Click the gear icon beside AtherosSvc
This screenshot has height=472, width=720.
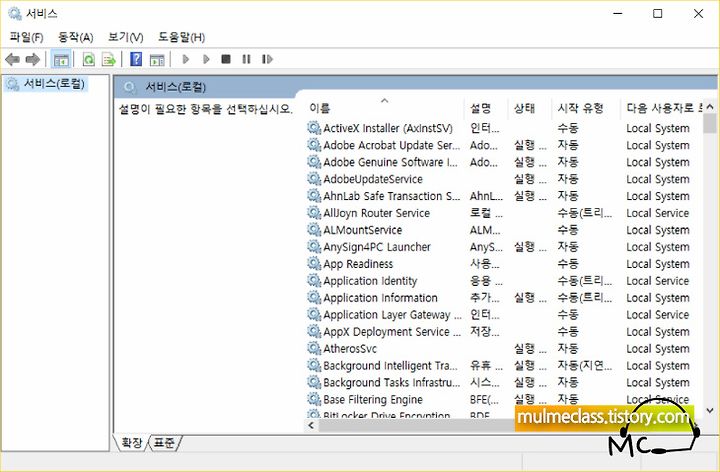(x=314, y=349)
